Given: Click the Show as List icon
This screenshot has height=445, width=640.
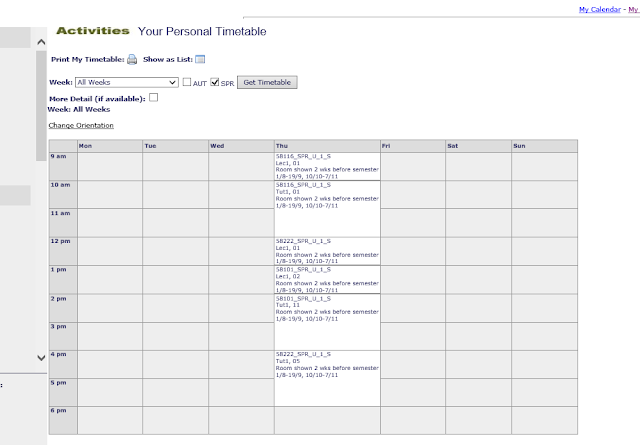Looking at the screenshot, I should tap(200, 59).
